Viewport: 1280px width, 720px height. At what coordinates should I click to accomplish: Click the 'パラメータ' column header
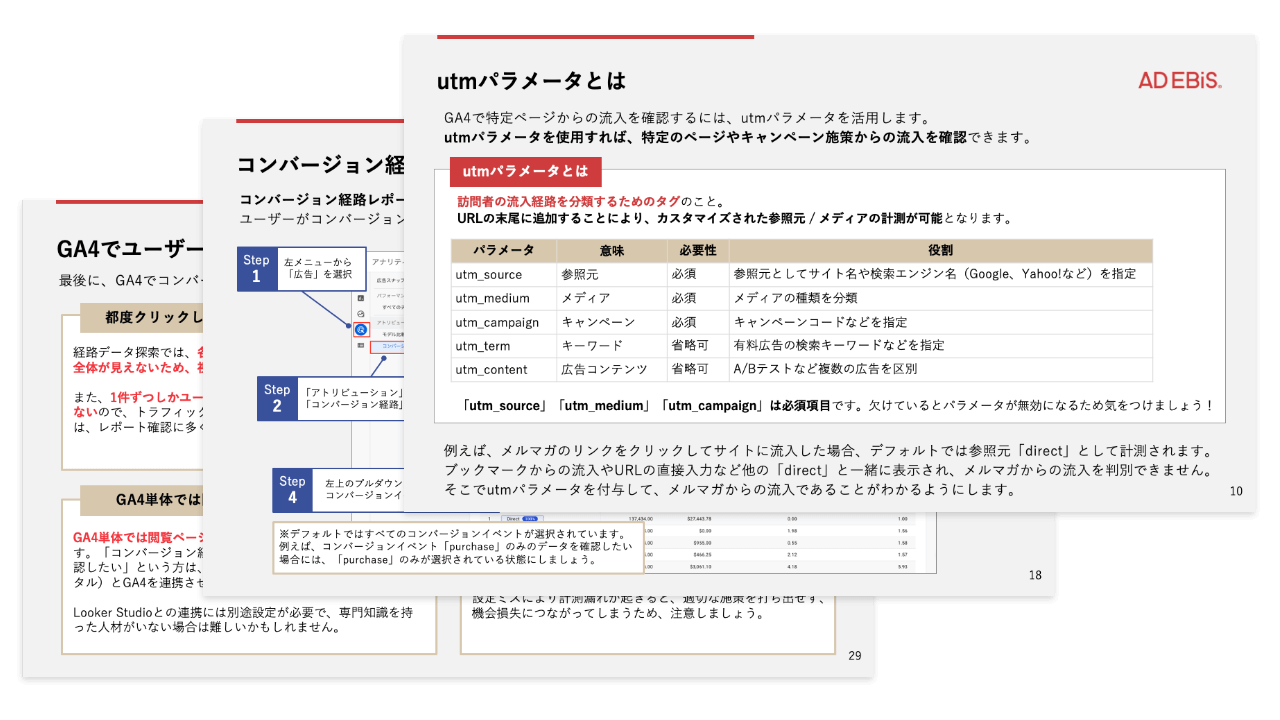(503, 250)
